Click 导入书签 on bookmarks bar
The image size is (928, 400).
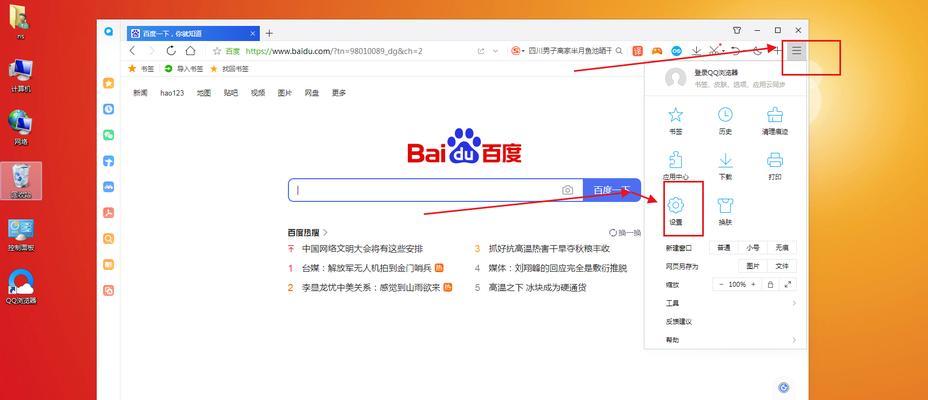[184, 69]
